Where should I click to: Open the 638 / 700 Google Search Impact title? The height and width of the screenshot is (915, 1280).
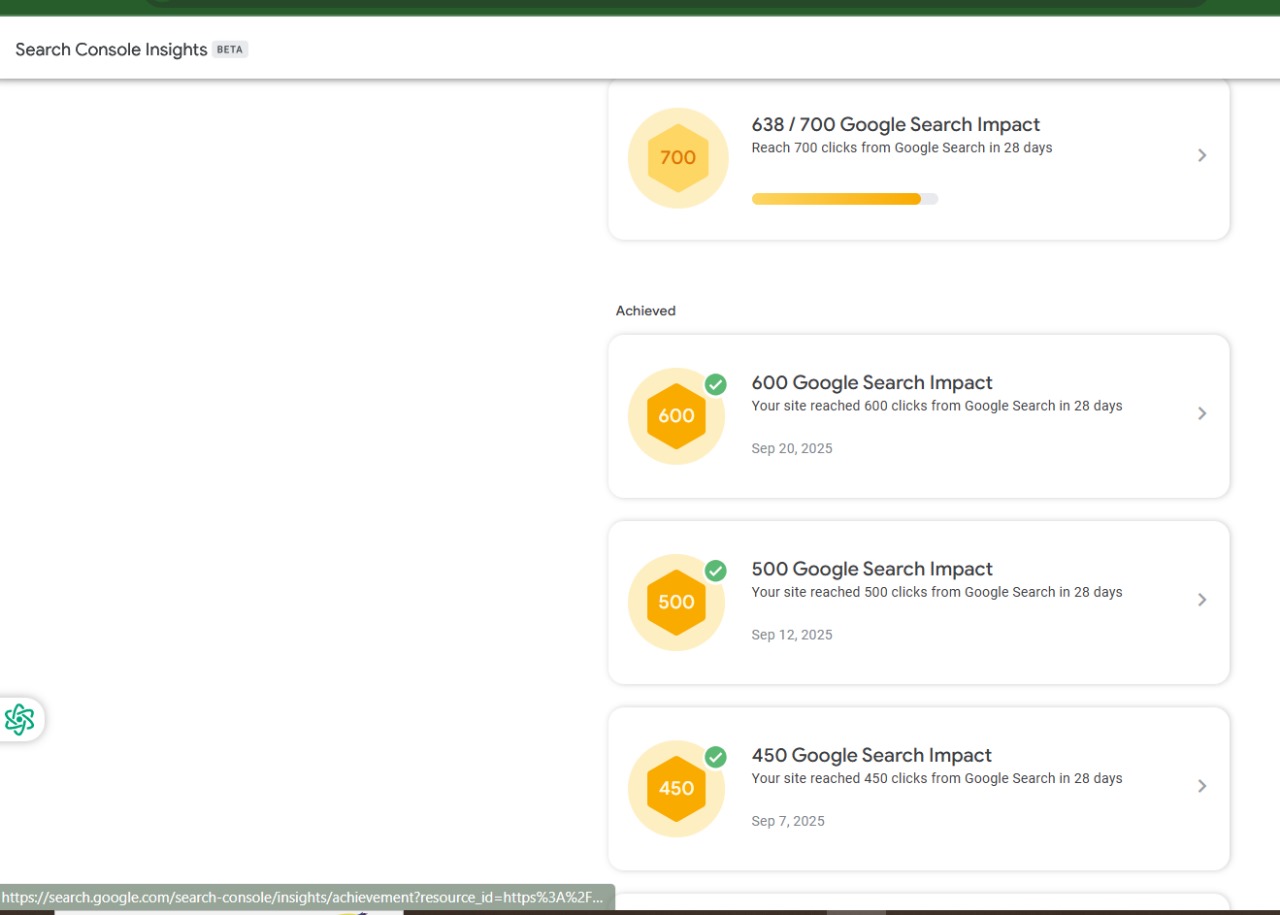tap(896, 124)
